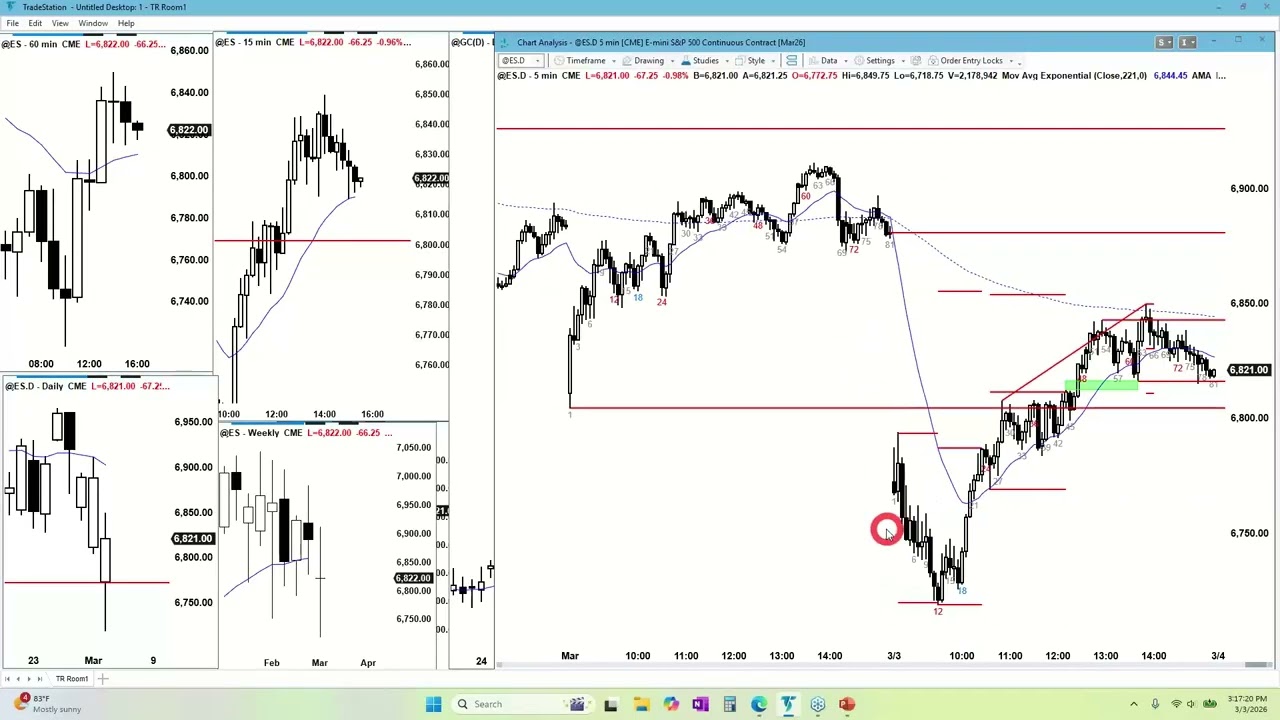Image resolution: width=1280 pixels, height=720 pixels.
Task: Click the Style icon
Action: [x=741, y=61]
